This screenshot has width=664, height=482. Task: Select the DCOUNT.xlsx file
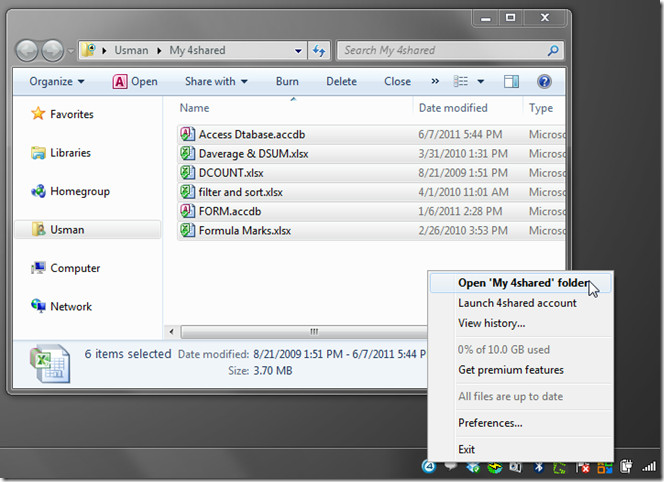click(231, 173)
